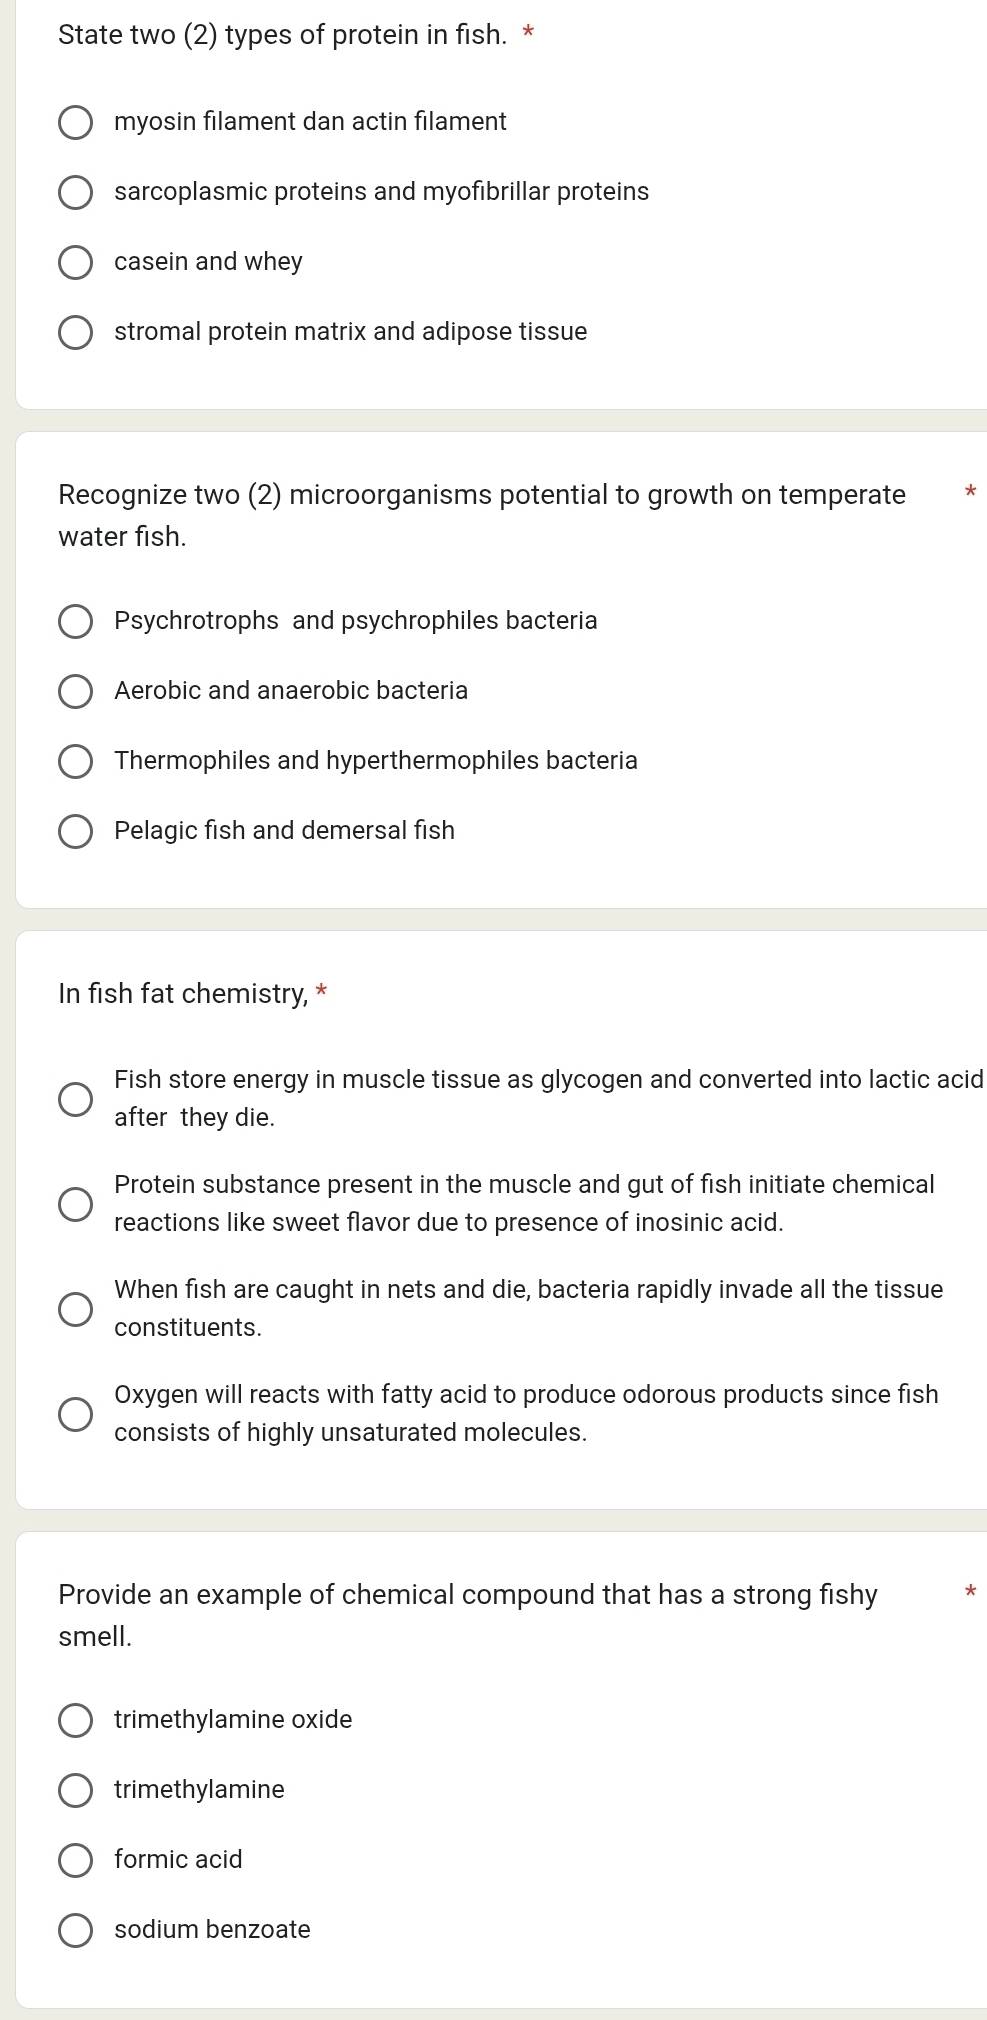Pick 'Thermophiles and hyperthermophiles bacteria'

coord(75,761)
